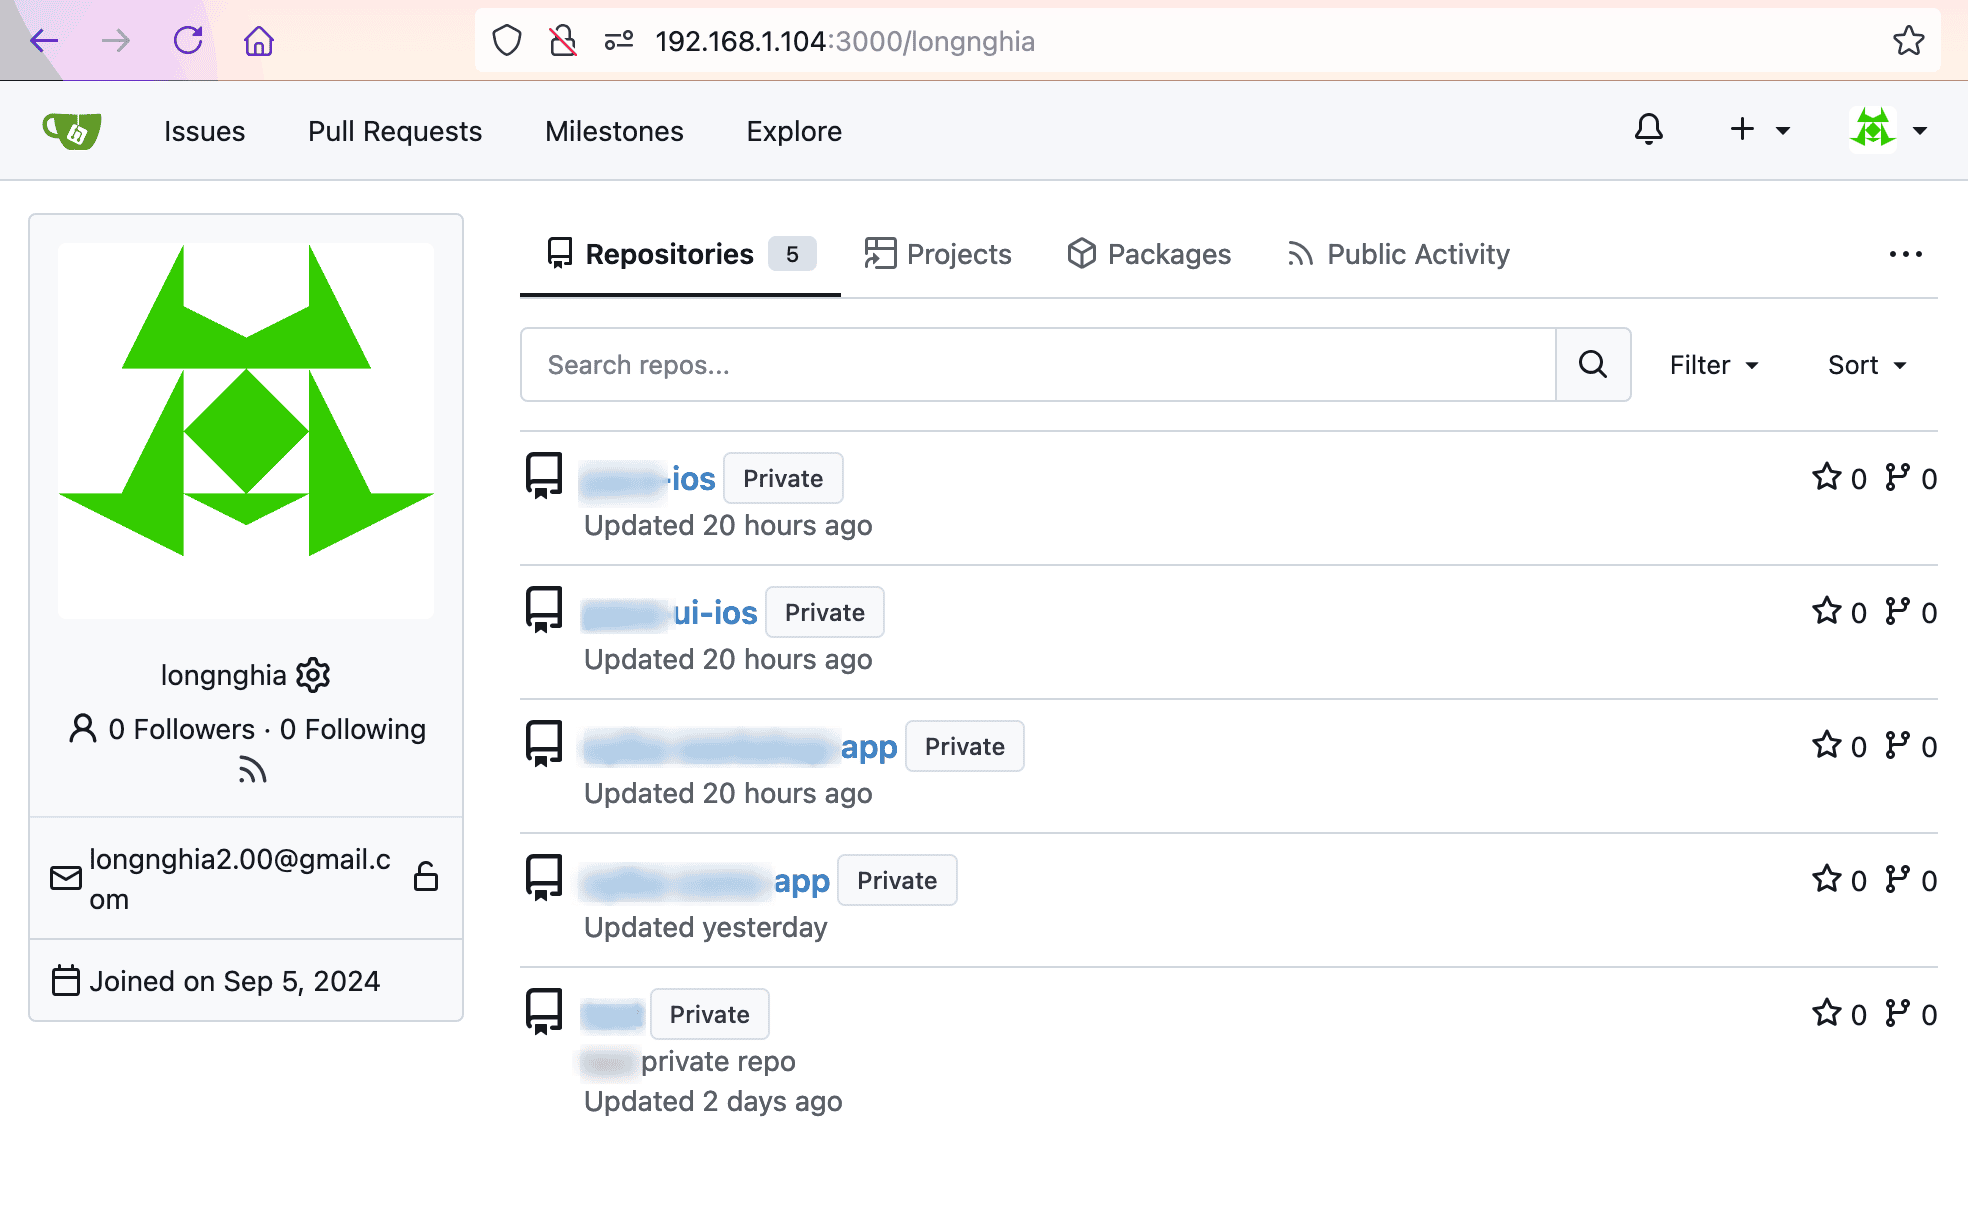Click repo icon of repo updated 2 days ago
This screenshot has width=1968, height=1206.
click(x=544, y=1011)
